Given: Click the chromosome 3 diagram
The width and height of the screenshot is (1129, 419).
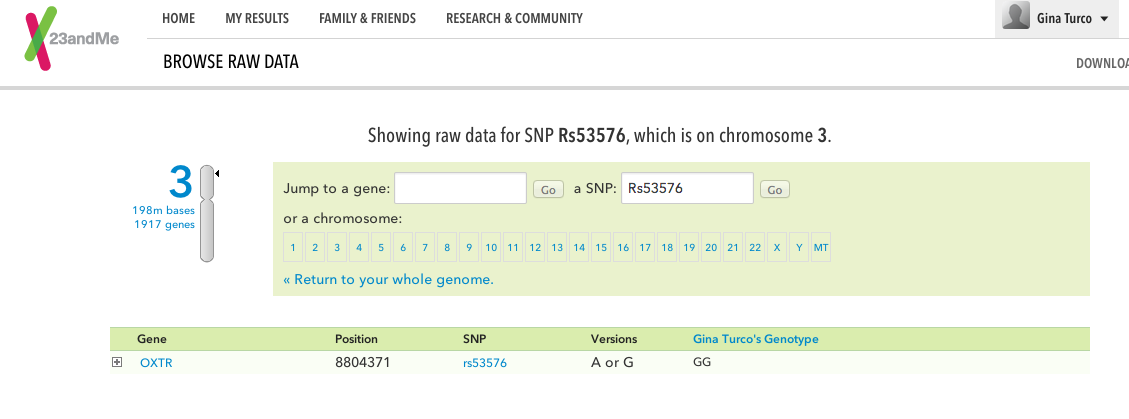Looking at the screenshot, I should point(207,214).
